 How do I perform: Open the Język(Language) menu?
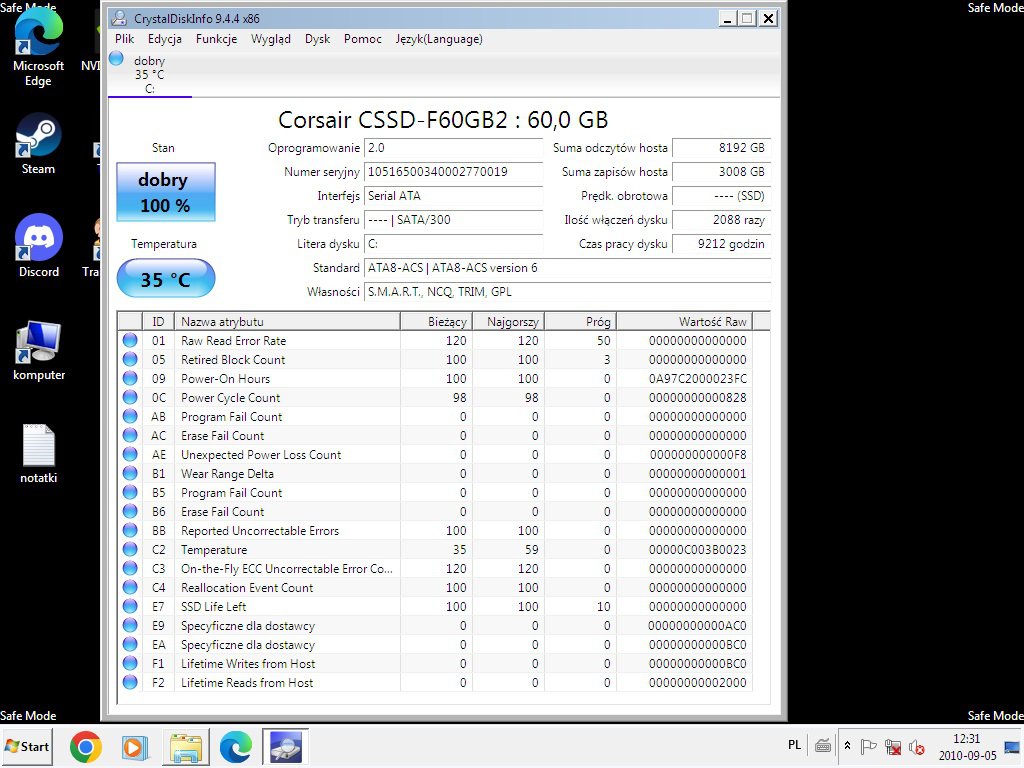point(439,39)
